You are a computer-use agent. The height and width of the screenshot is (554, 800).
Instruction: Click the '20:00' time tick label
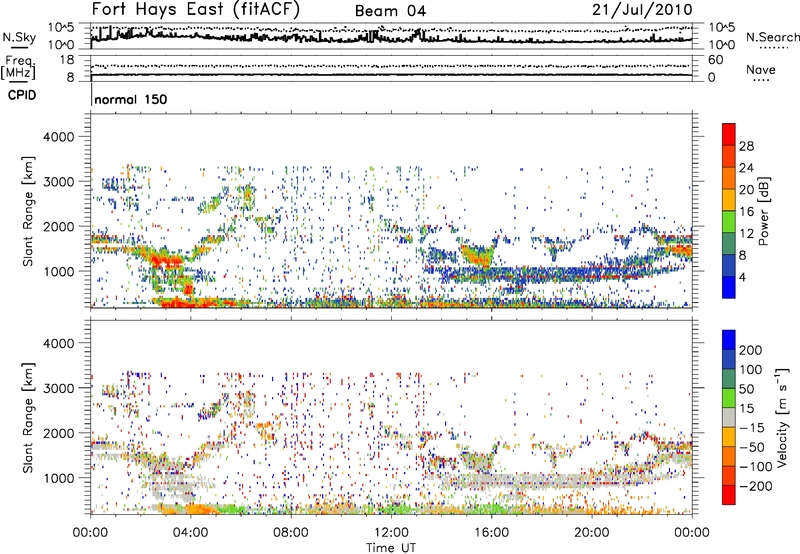[591, 533]
